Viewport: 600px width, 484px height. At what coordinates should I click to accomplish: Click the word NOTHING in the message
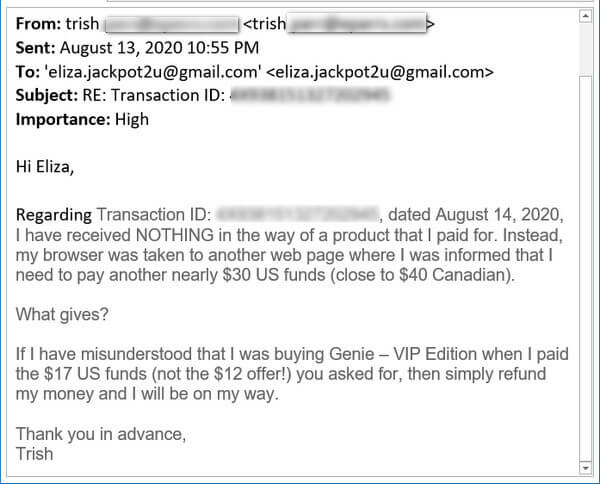174,235
